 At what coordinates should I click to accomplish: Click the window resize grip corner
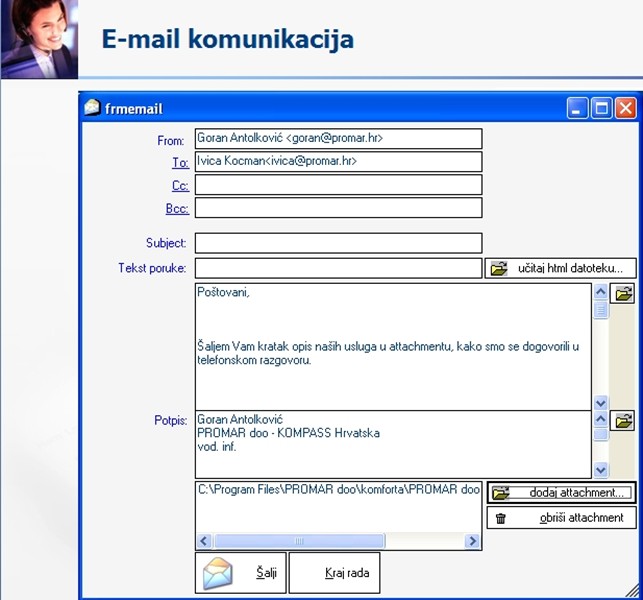point(632,589)
